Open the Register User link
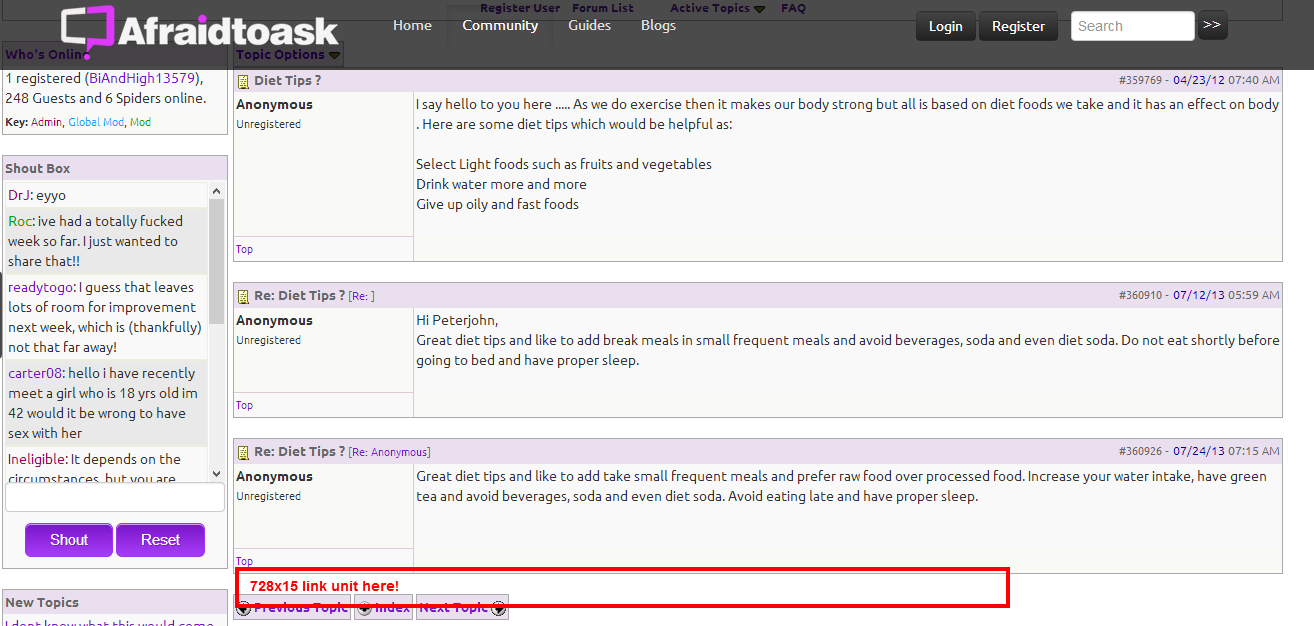The width and height of the screenshot is (1314, 626). [520, 8]
